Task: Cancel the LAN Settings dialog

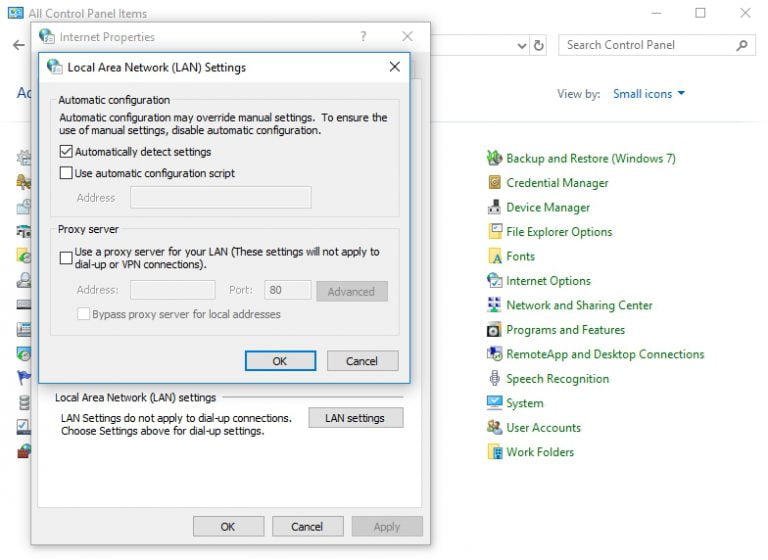Action: (x=361, y=361)
